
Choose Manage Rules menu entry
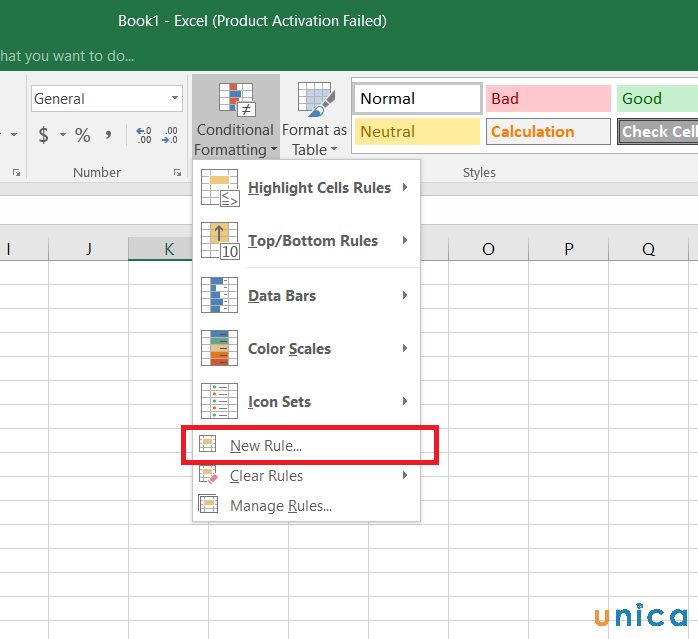[280, 506]
